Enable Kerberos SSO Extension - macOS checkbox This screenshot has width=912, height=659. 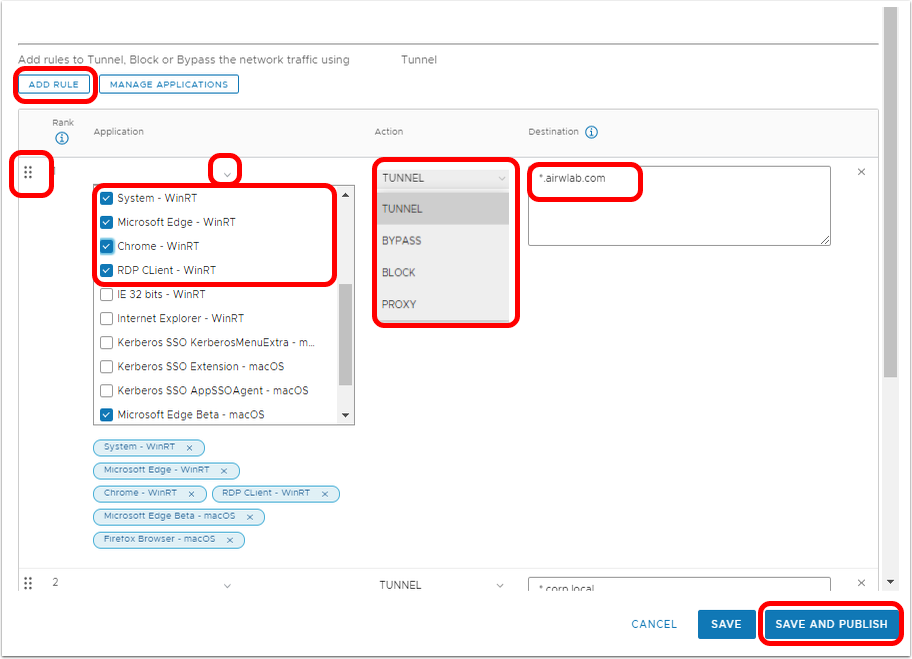tap(107, 367)
